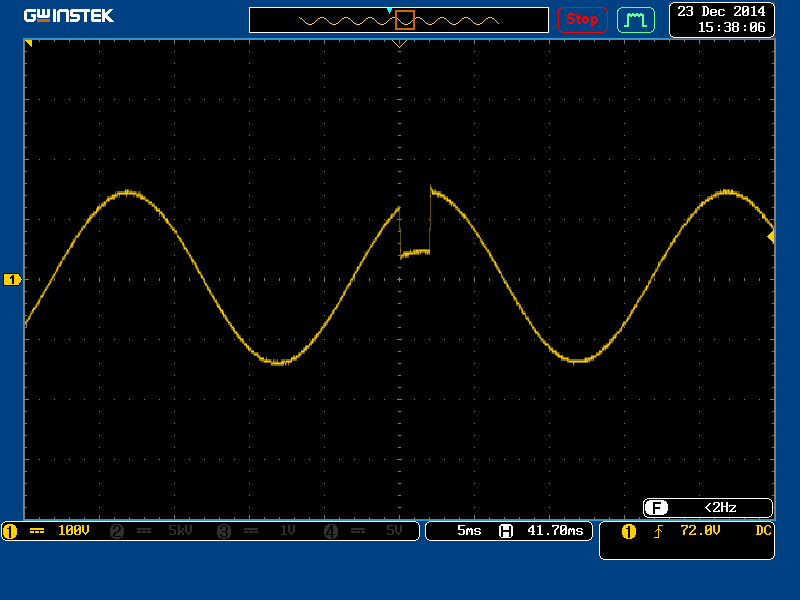The height and width of the screenshot is (600, 800).
Task: Select the channel 1 ground marker
Action: point(12,280)
